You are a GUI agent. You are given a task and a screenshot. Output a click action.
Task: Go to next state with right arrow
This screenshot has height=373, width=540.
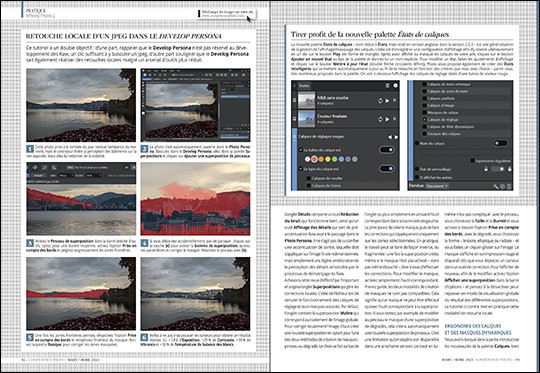[x=396, y=137]
